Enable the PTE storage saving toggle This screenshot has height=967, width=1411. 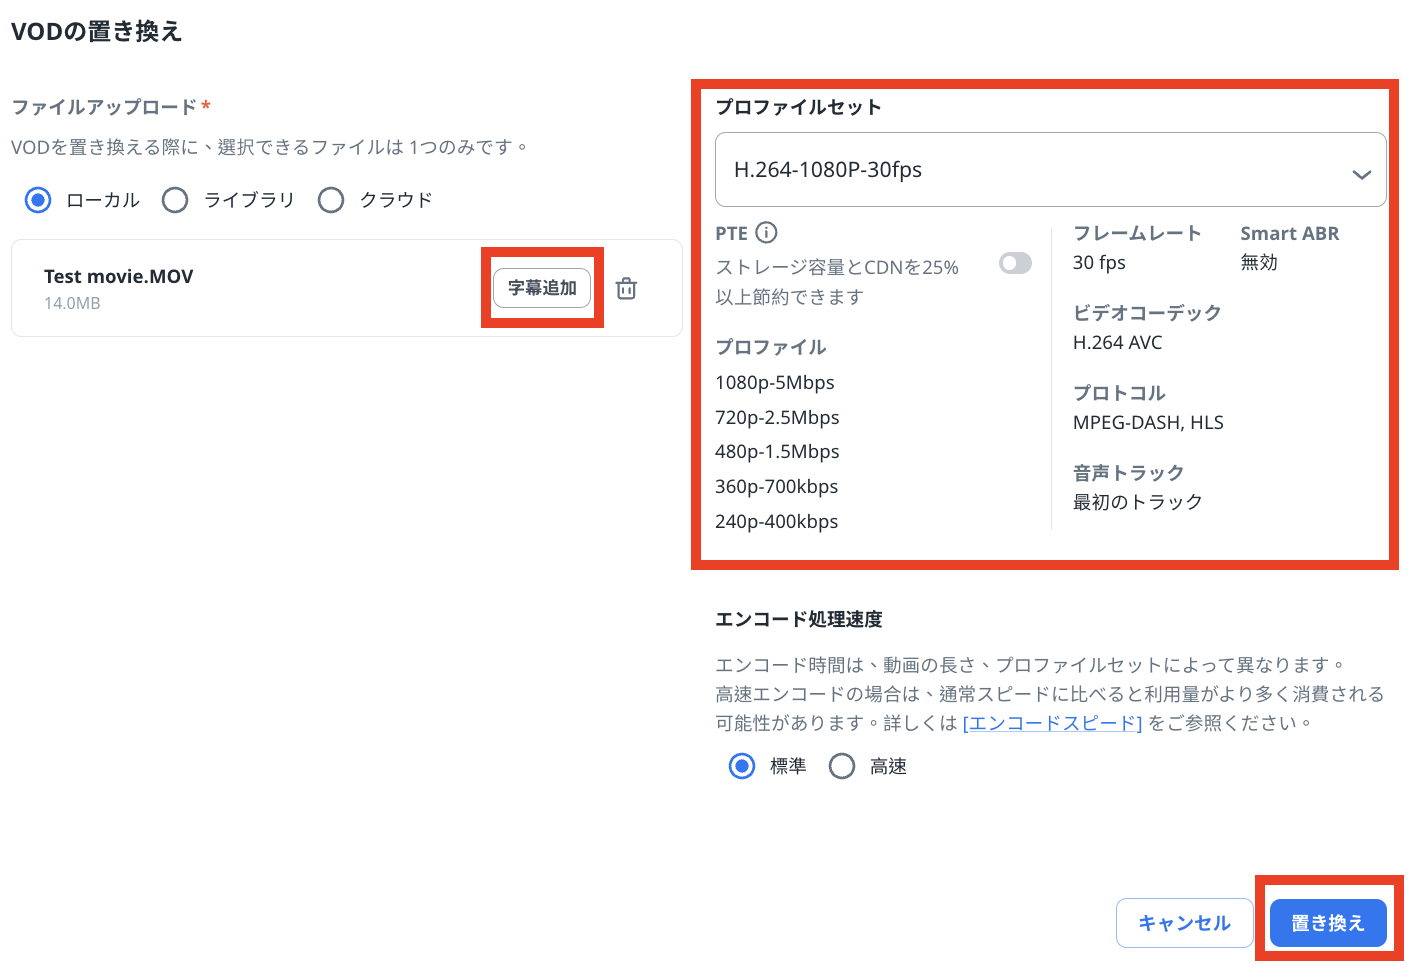click(x=1015, y=263)
